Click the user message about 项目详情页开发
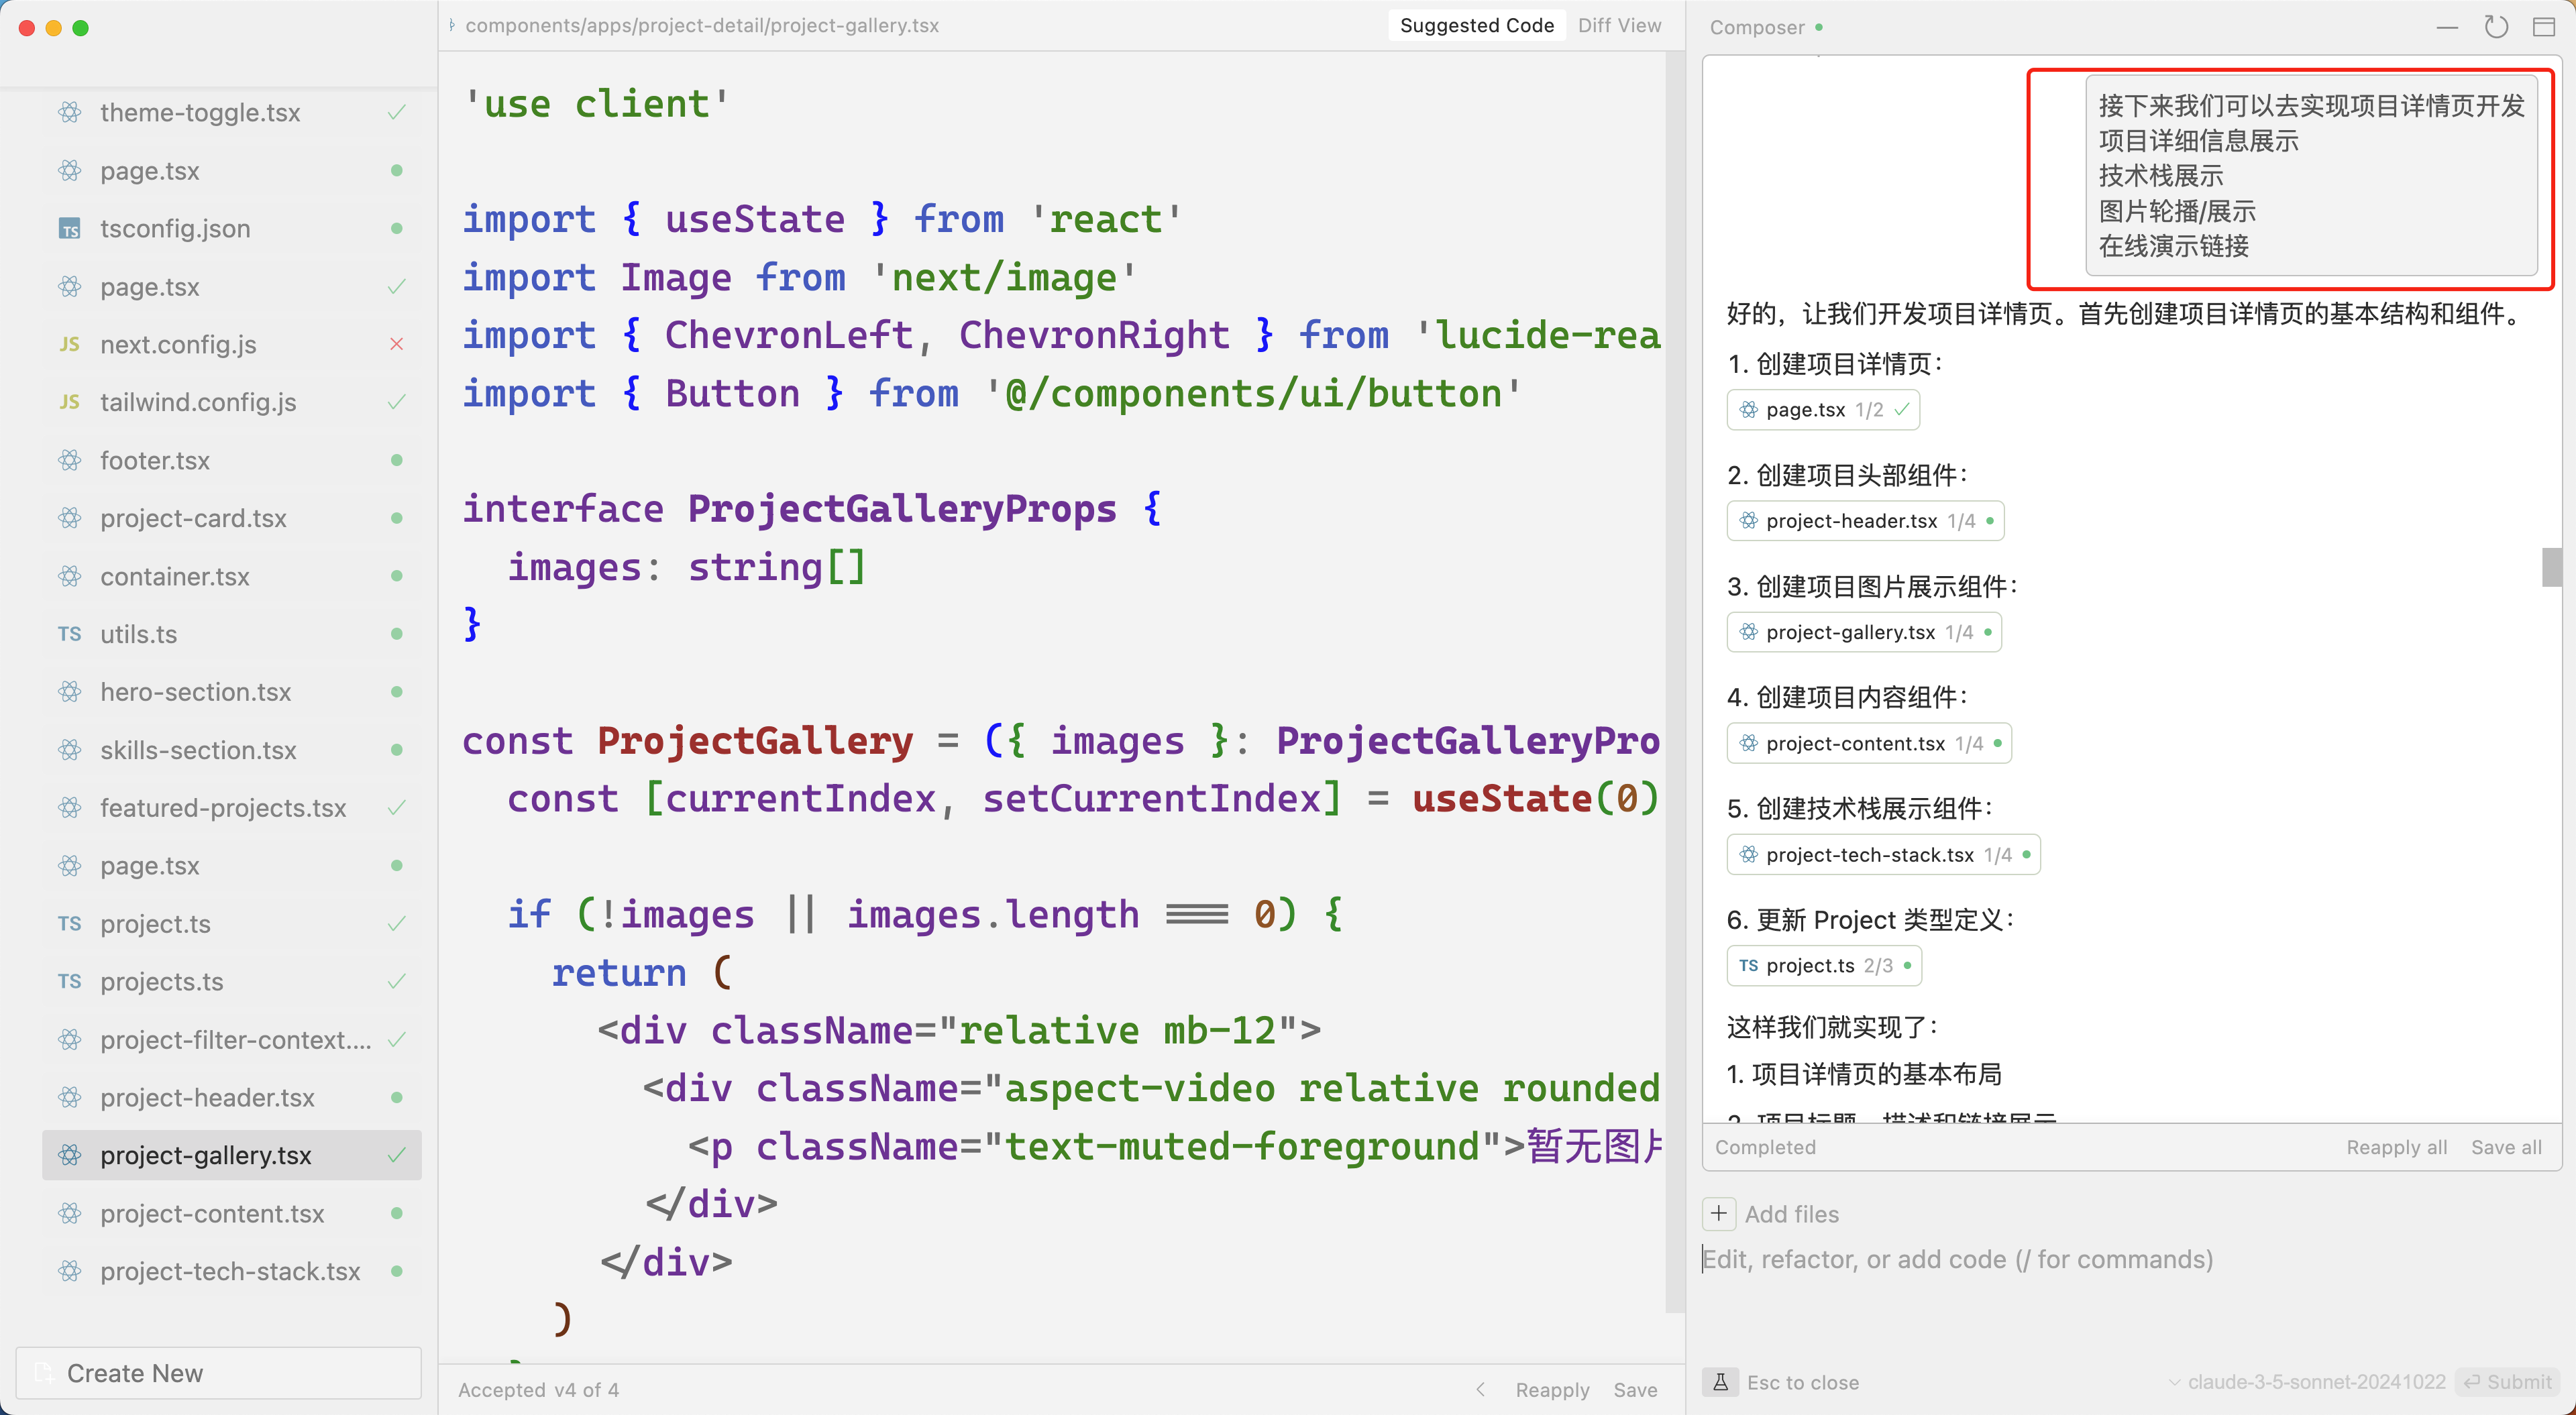Image resolution: width=2576 pixels, height=1415 pixels. pos(2311,176)
